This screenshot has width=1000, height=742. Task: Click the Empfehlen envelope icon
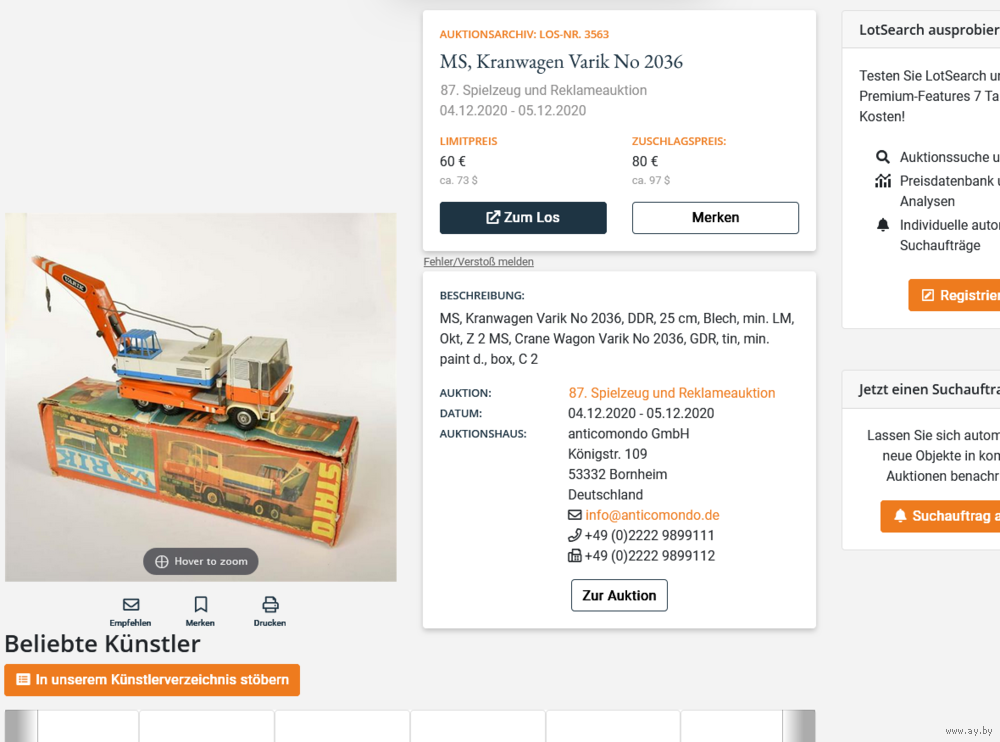[x=131, y=604]
